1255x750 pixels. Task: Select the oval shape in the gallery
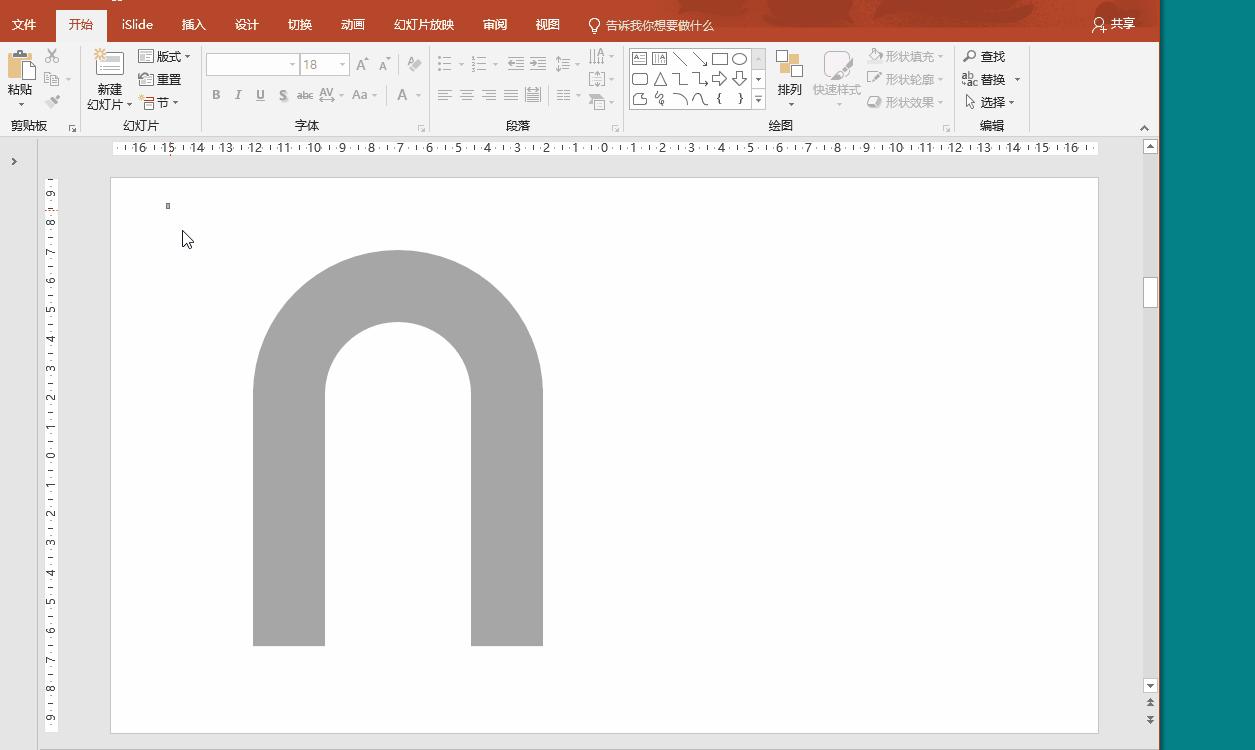[x=739, y=59]
